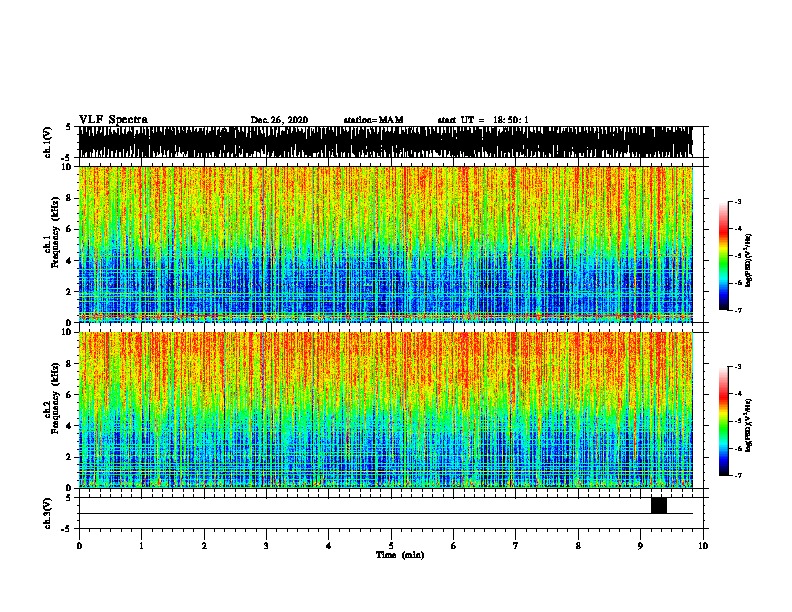
Task: Click the "Time (min)" axis label
Action: point(400,555)
